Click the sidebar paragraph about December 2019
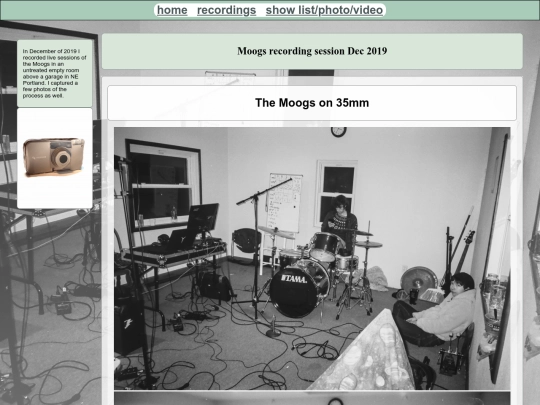 tap(54, 73)
